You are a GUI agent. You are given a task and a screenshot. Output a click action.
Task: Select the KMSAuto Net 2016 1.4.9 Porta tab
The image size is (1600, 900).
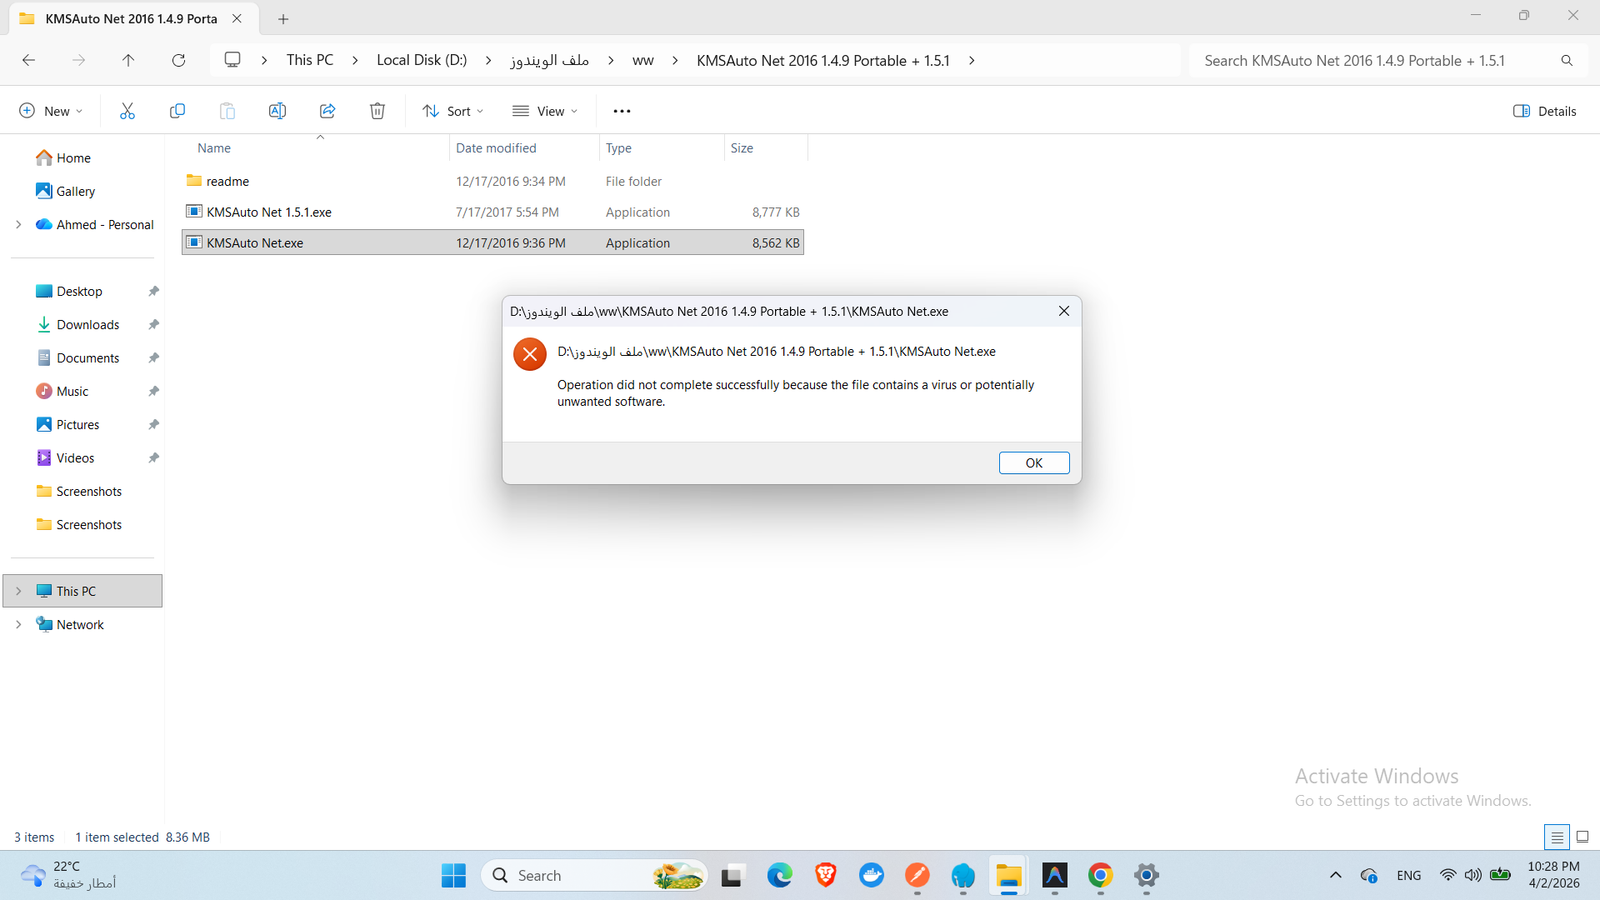pyautogui.click(x=131, y=19)
